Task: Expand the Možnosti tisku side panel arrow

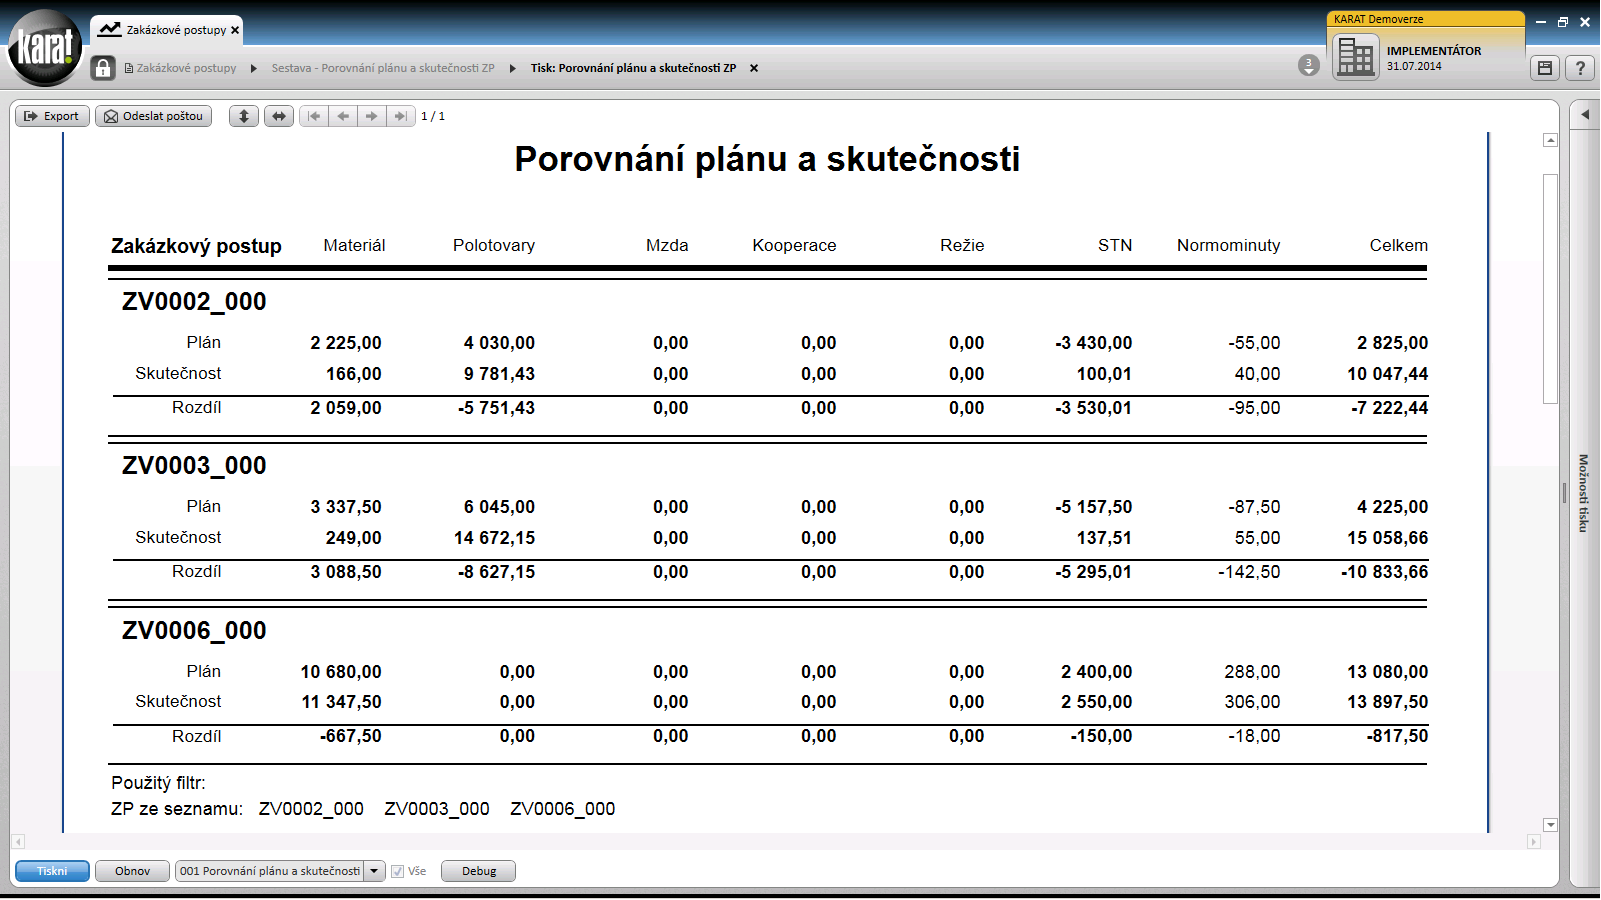Action: 1585,115
